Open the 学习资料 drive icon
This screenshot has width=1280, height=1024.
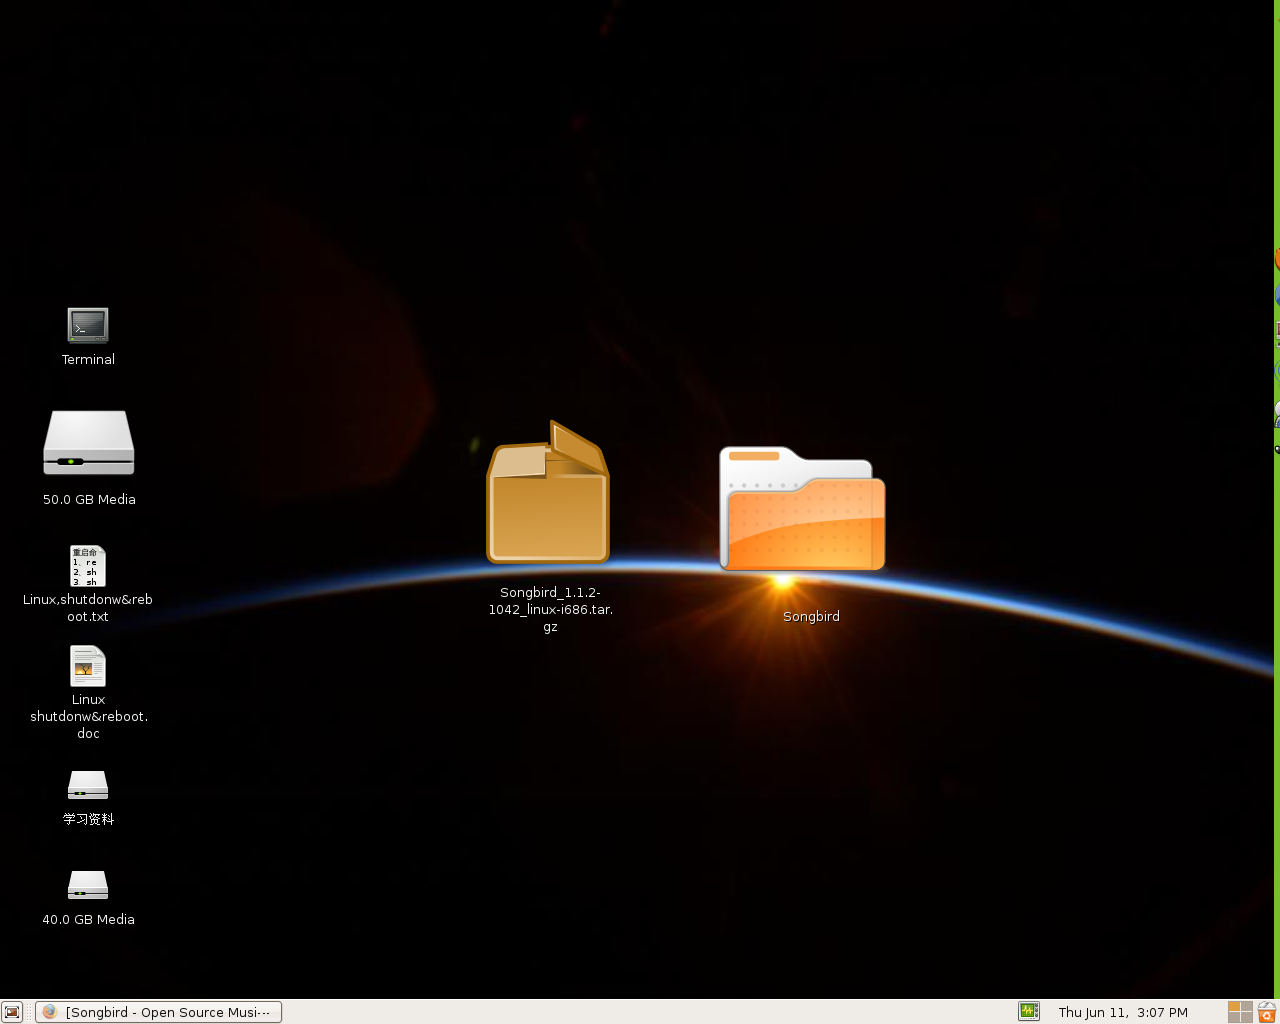(88, 785)
